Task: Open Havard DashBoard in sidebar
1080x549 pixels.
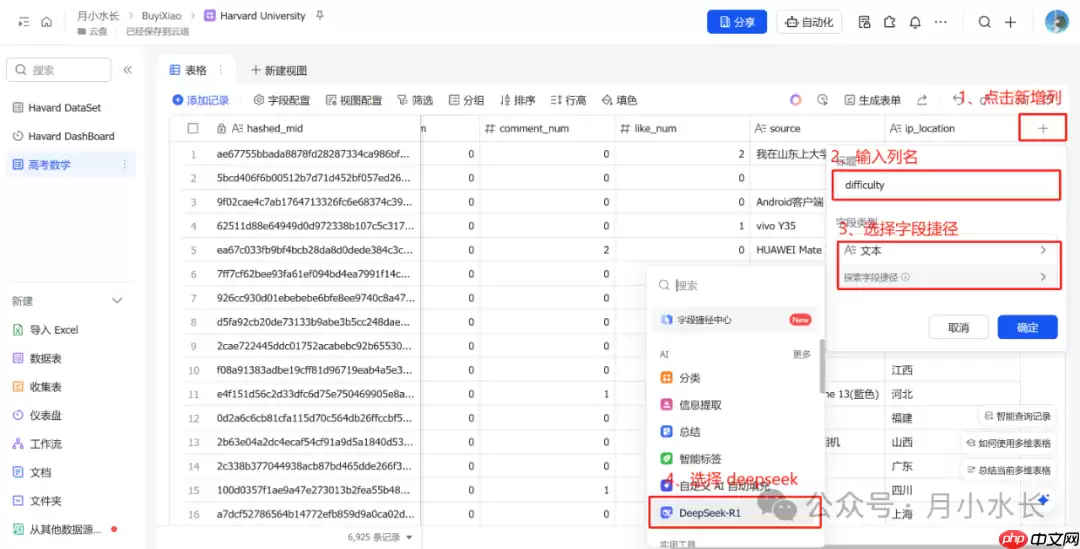Action: coord(71,136)
